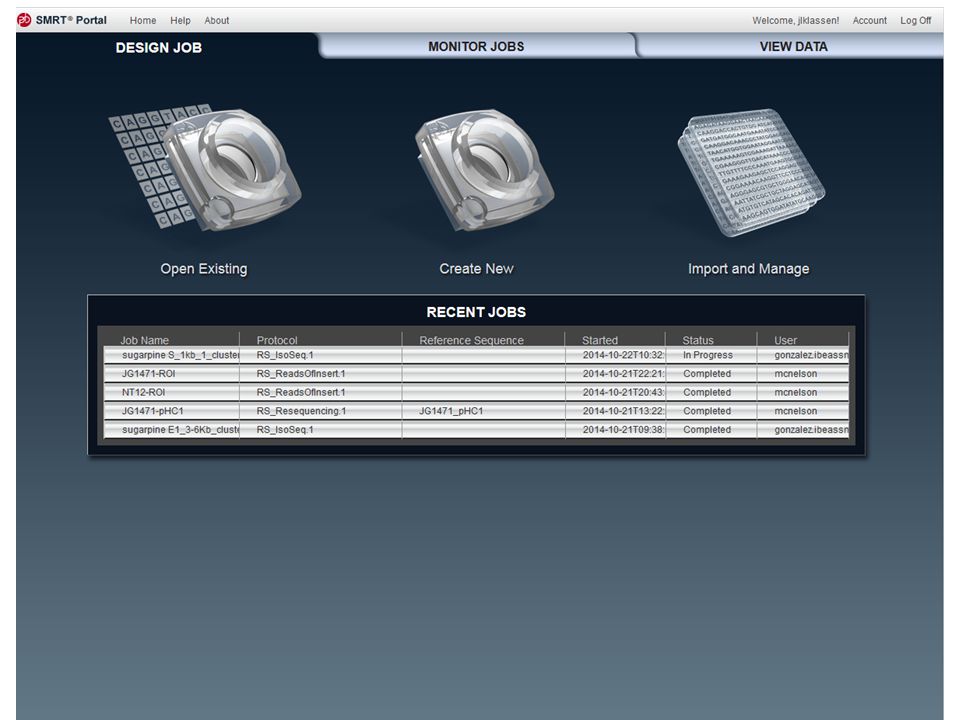Click the 2014-10-21T20:43 started cell
This screenshot has width=960, height=720.
tap(623, 392)
